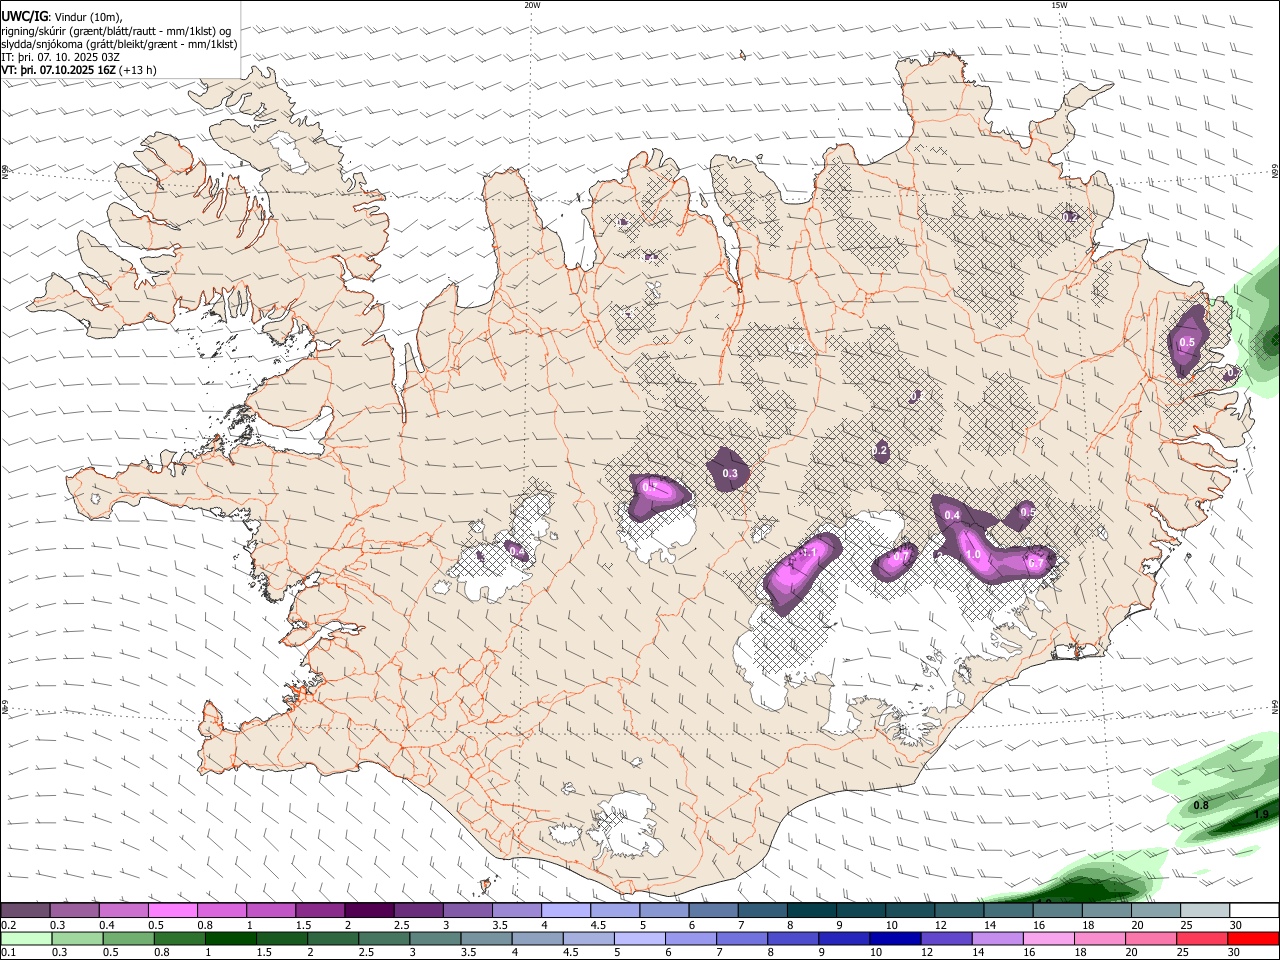Click the 'rigning/skúrir' legend description line
The width and height of the screenshot is (1280, 960).
117,31
